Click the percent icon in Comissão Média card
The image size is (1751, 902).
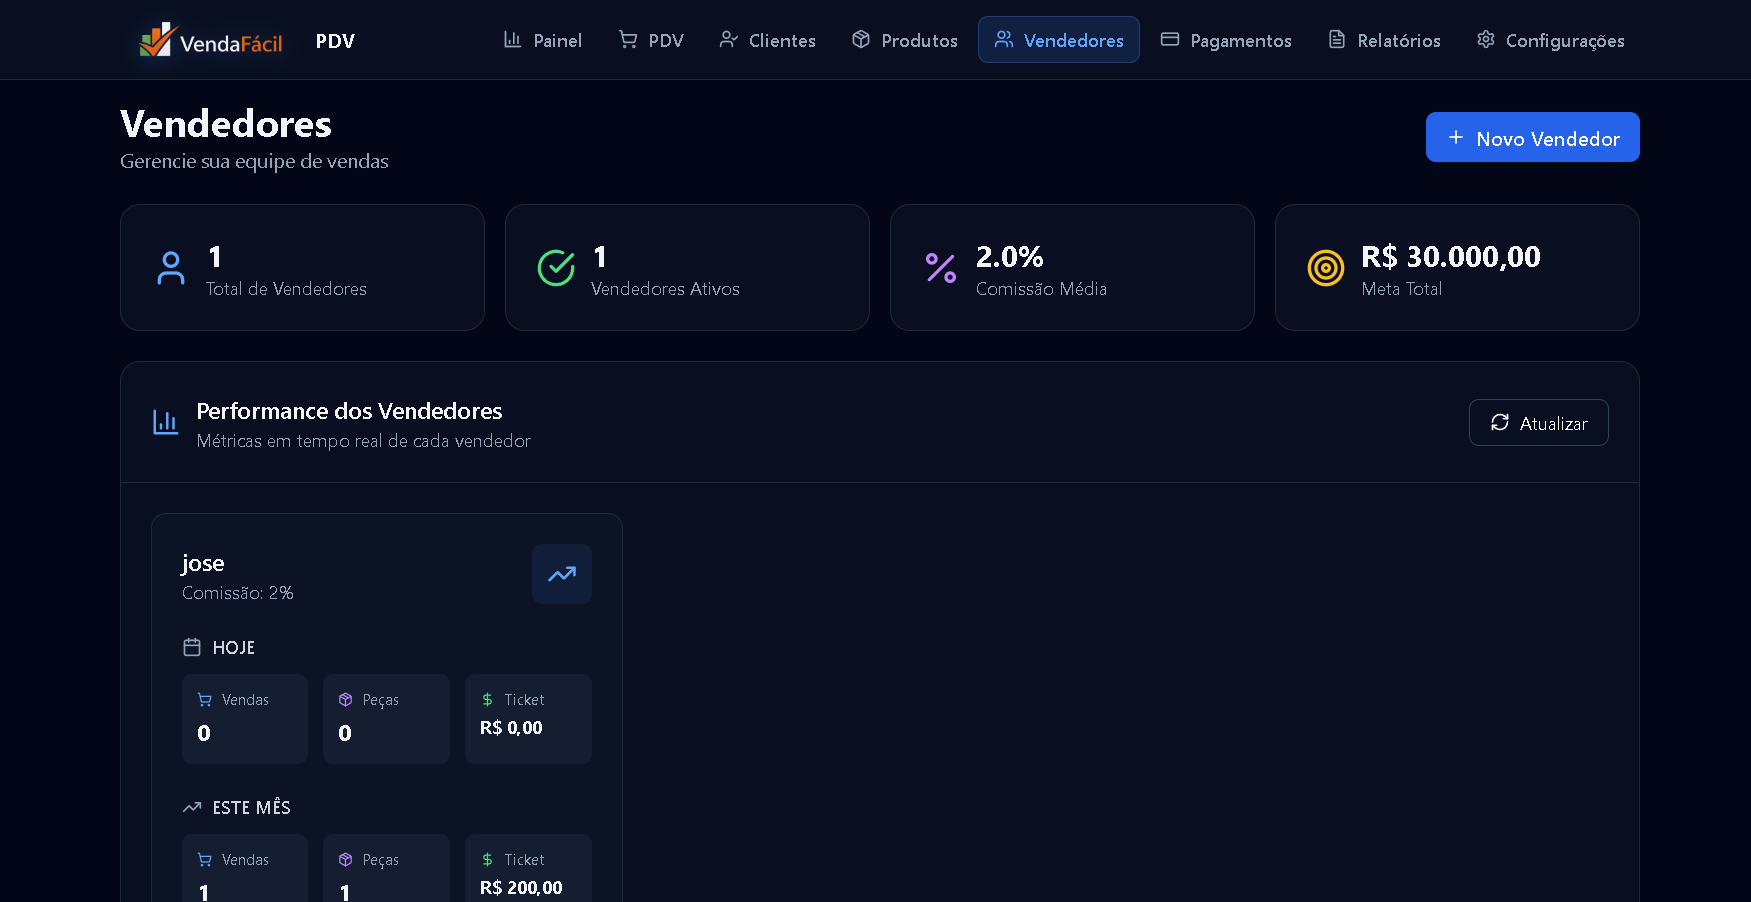[x=941, y=268]
